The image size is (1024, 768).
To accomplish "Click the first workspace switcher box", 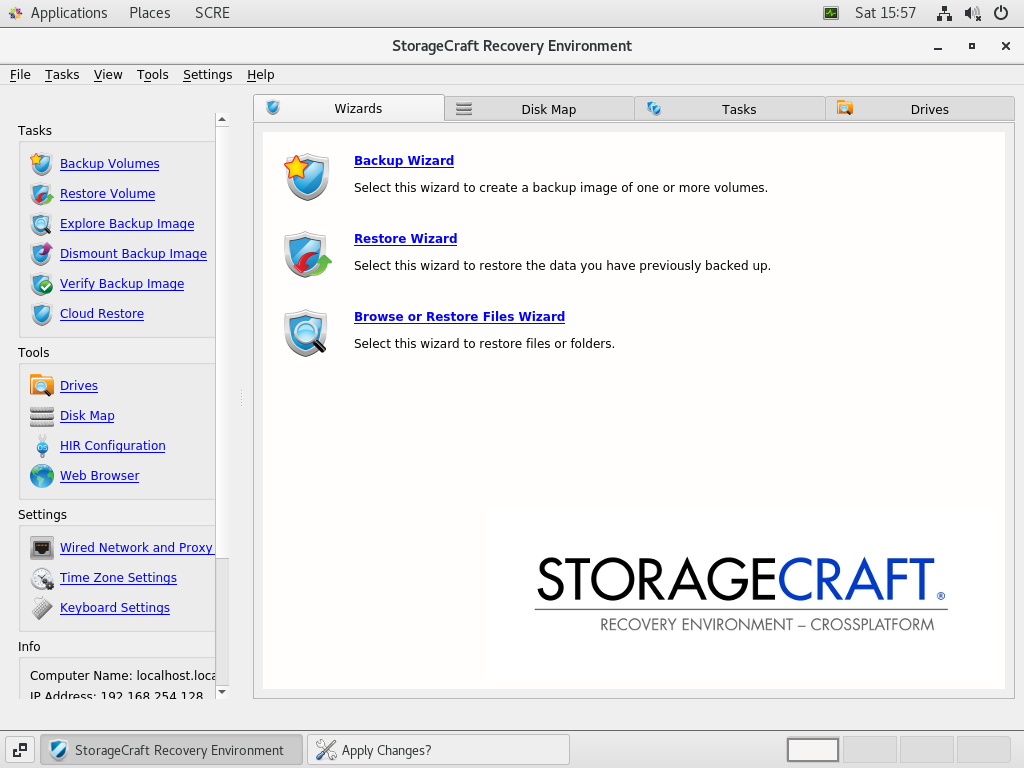I will pyautogui.click(x=812, y=750).
